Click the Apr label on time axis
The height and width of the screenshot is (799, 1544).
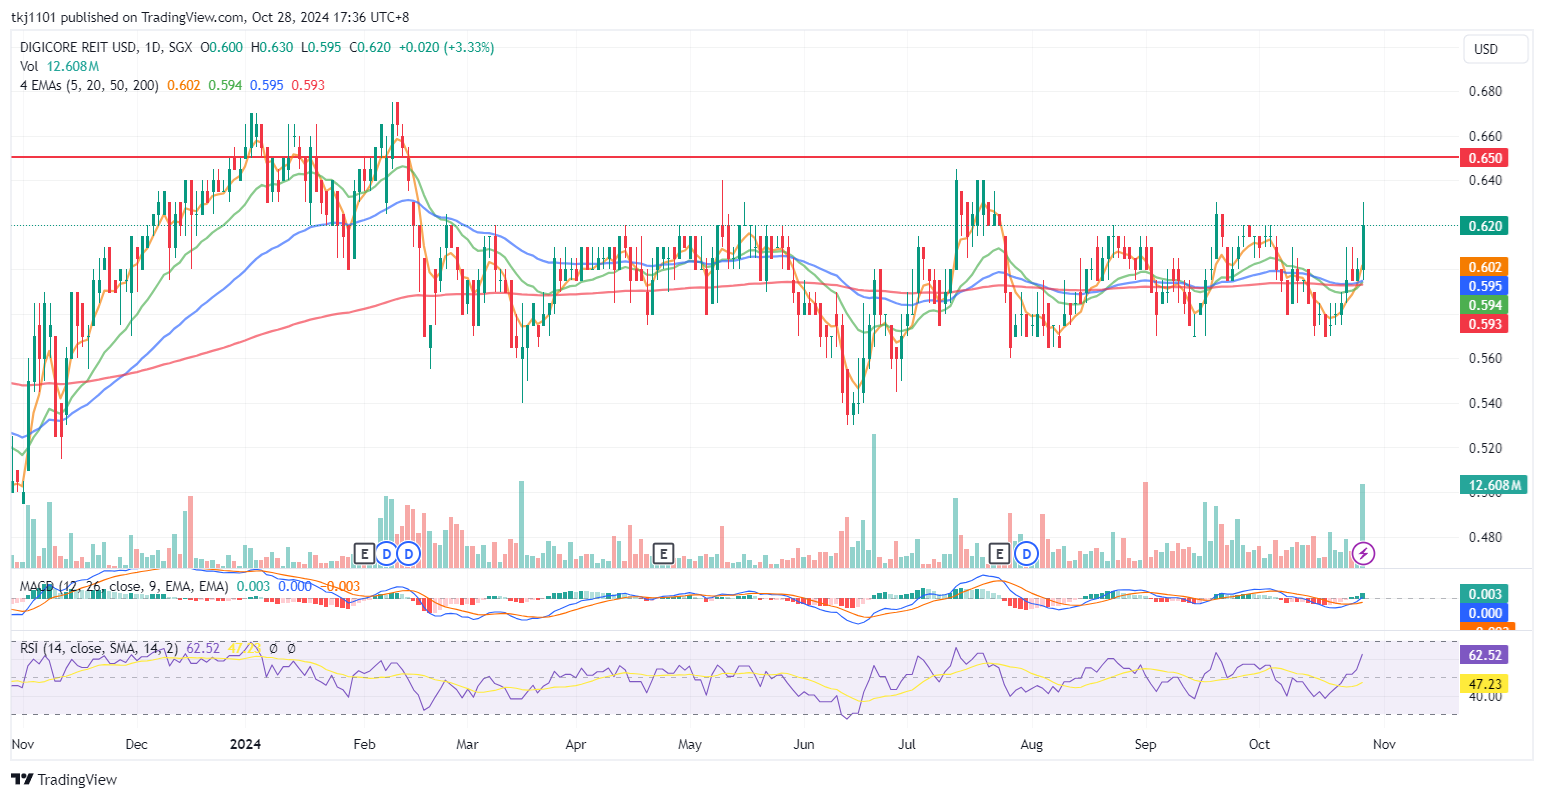coord(576,744)
